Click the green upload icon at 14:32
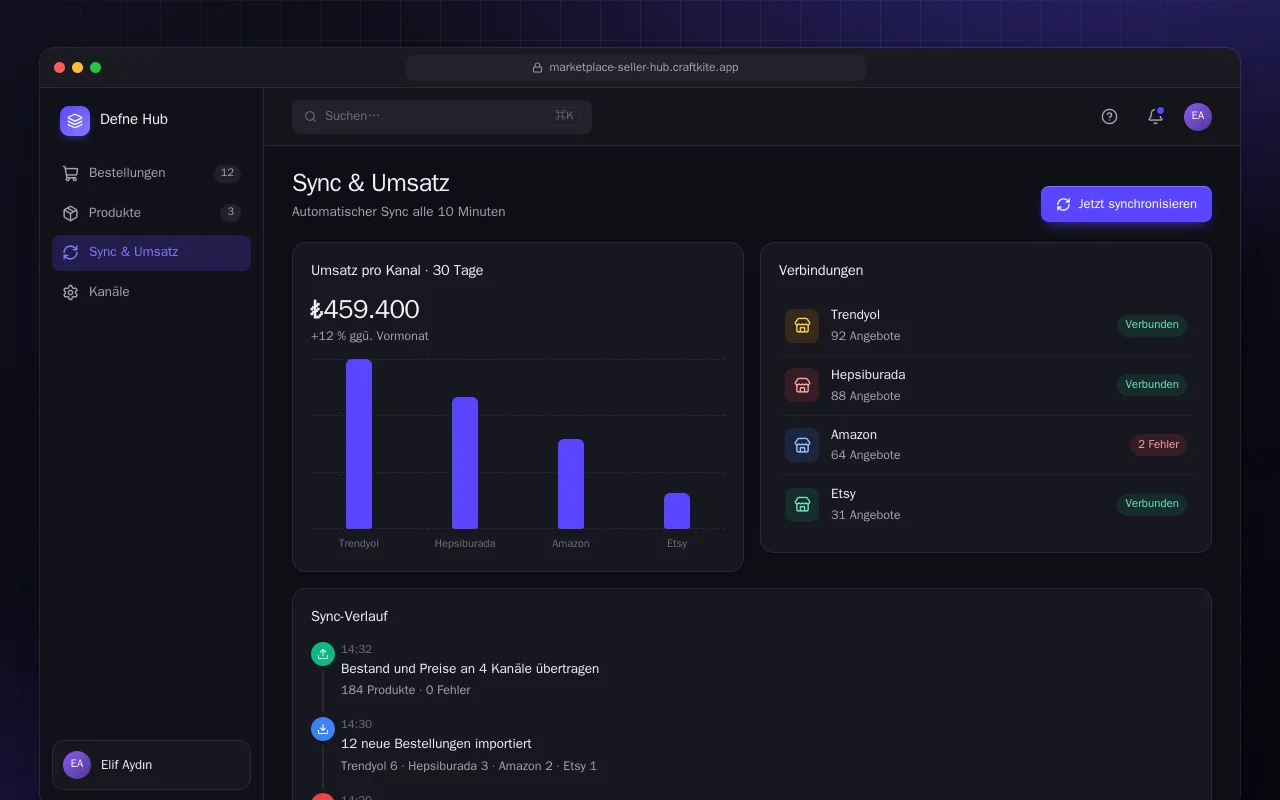1280x800 pixels. (323, 654)
